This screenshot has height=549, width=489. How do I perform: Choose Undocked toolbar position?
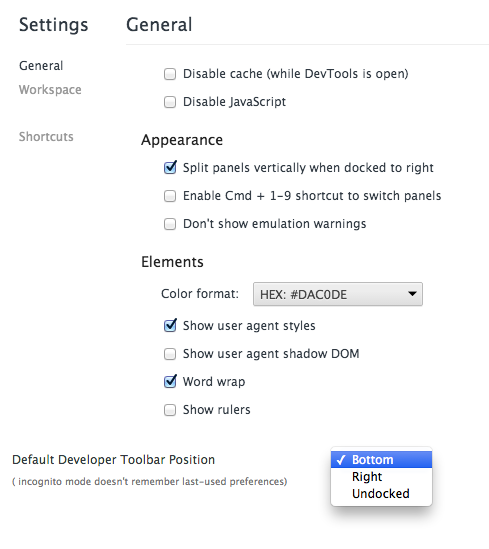point(382,494)
